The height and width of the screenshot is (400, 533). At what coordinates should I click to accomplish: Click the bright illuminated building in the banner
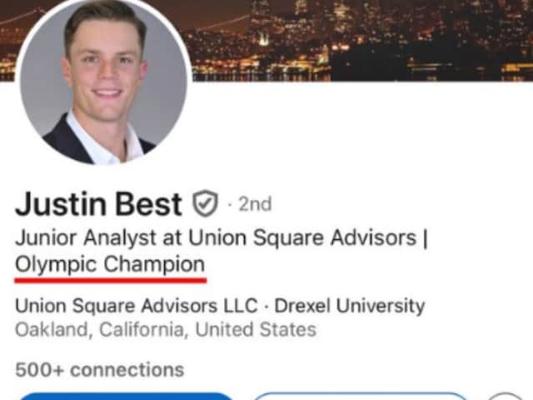coord(264,37)
